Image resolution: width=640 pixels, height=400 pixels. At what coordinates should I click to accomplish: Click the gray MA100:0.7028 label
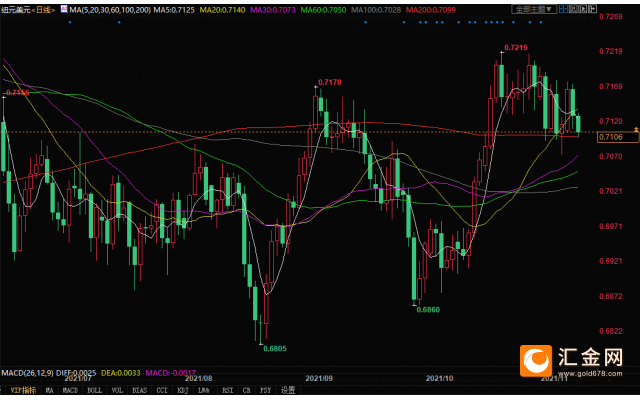[376, 9]
